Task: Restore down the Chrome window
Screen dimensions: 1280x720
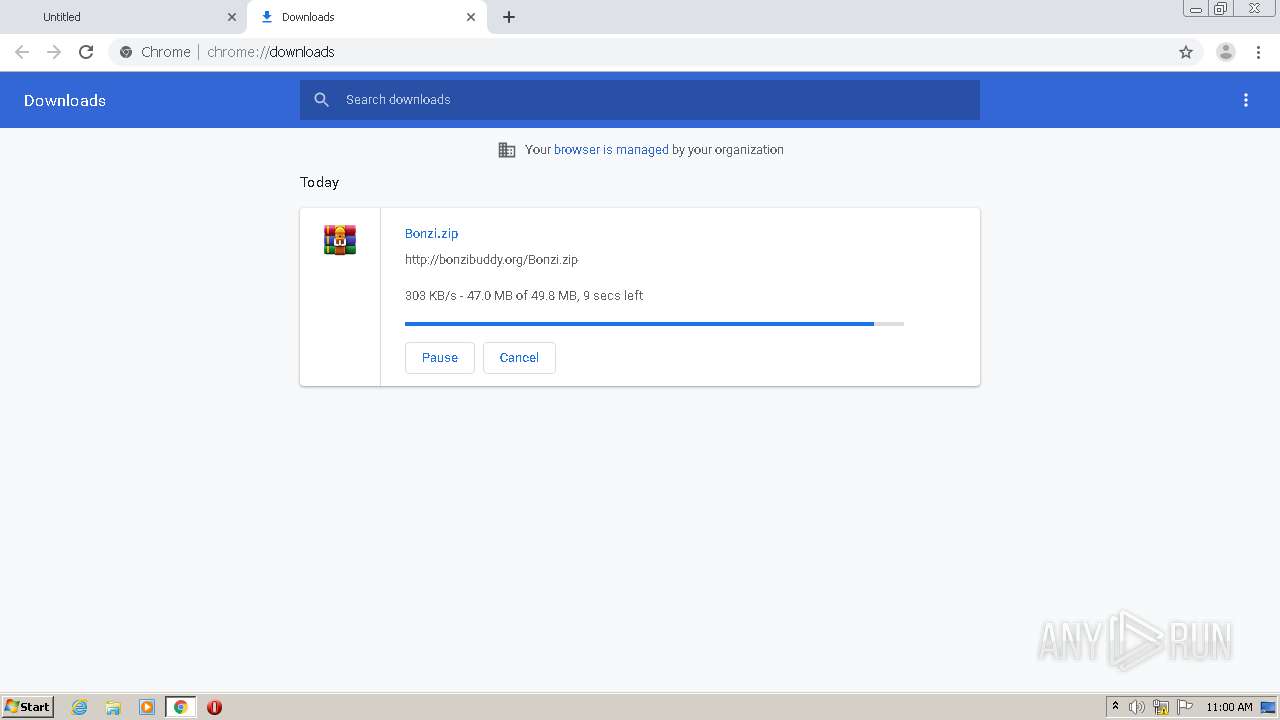Action: pos(1221,8)
